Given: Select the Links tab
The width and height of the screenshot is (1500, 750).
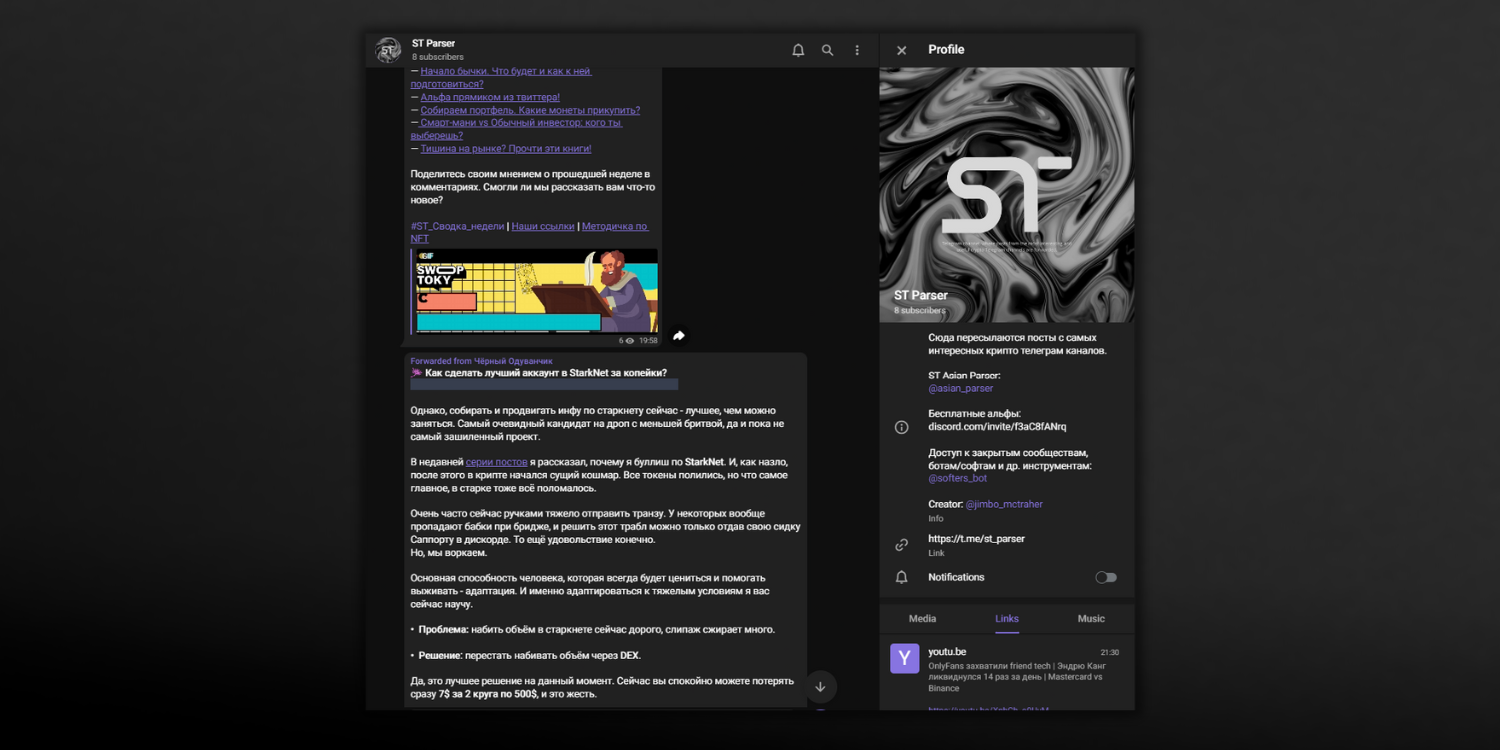Looking at the screenshot, I should click(x=1007, y=619).
